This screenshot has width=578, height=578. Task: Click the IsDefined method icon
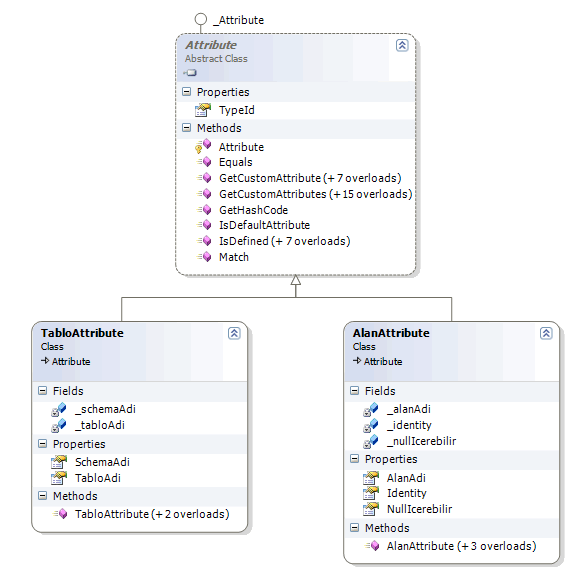pyautogui.click(x=204, y=241)
